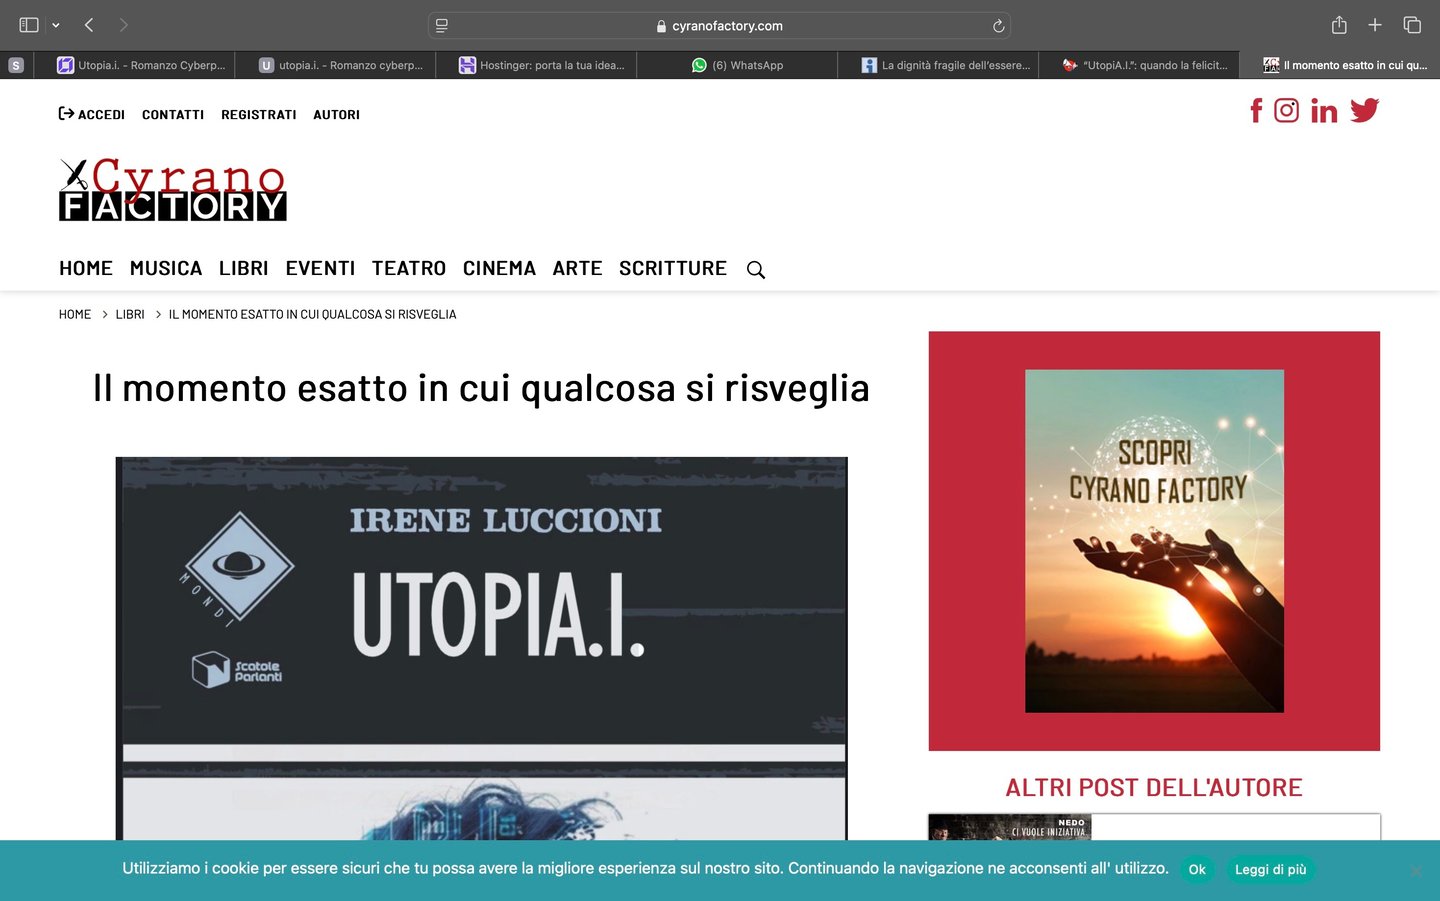Click the Altri post dell'autore heading

(x=1154, y=788)
